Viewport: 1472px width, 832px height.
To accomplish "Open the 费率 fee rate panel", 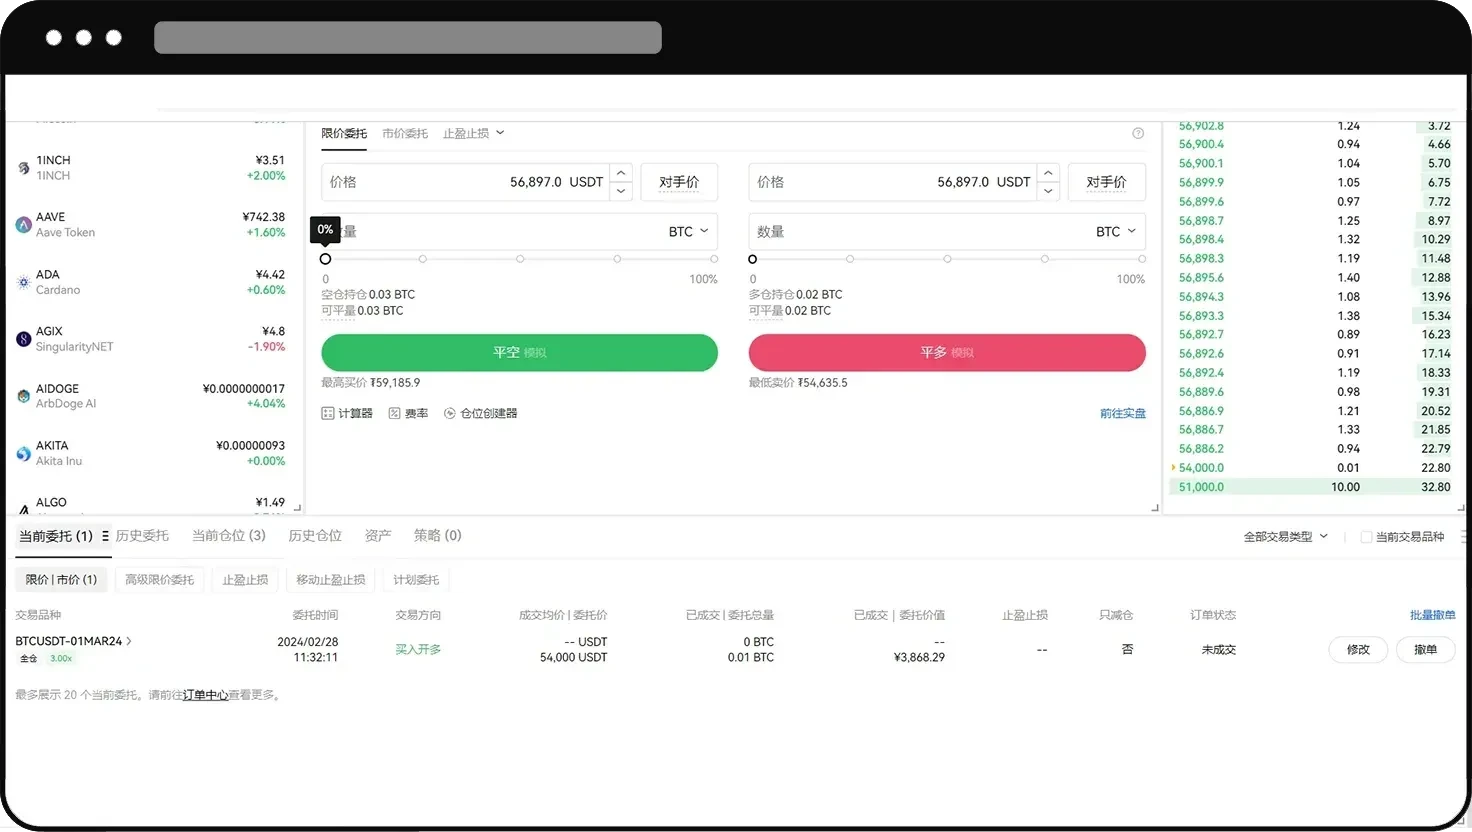I will coord(408,412).
